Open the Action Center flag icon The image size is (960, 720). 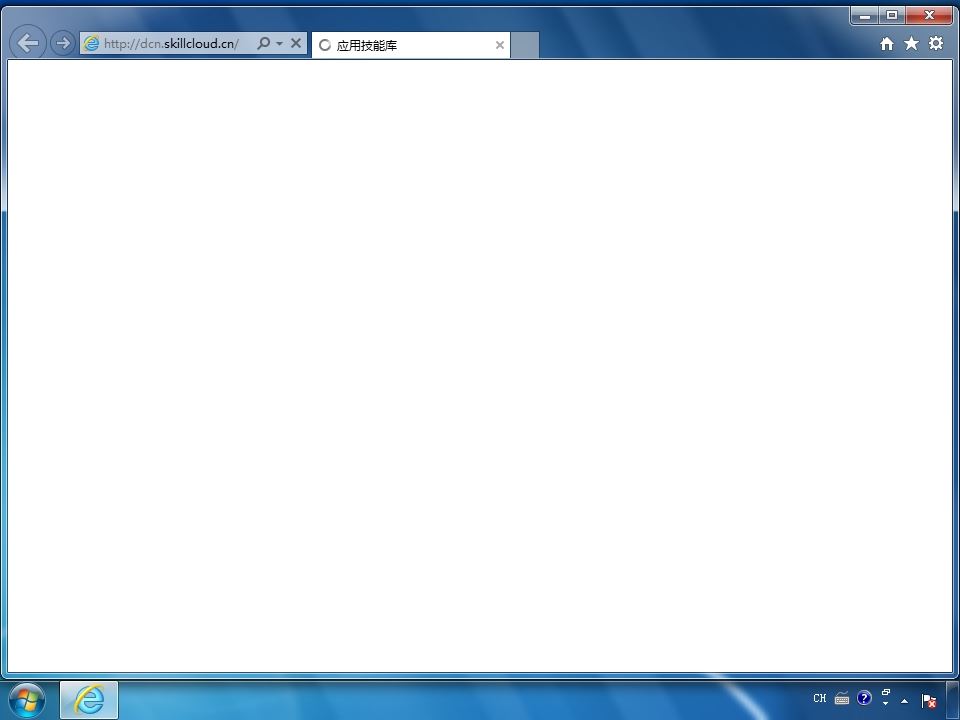pyautogui.click(x=929, y=700)
